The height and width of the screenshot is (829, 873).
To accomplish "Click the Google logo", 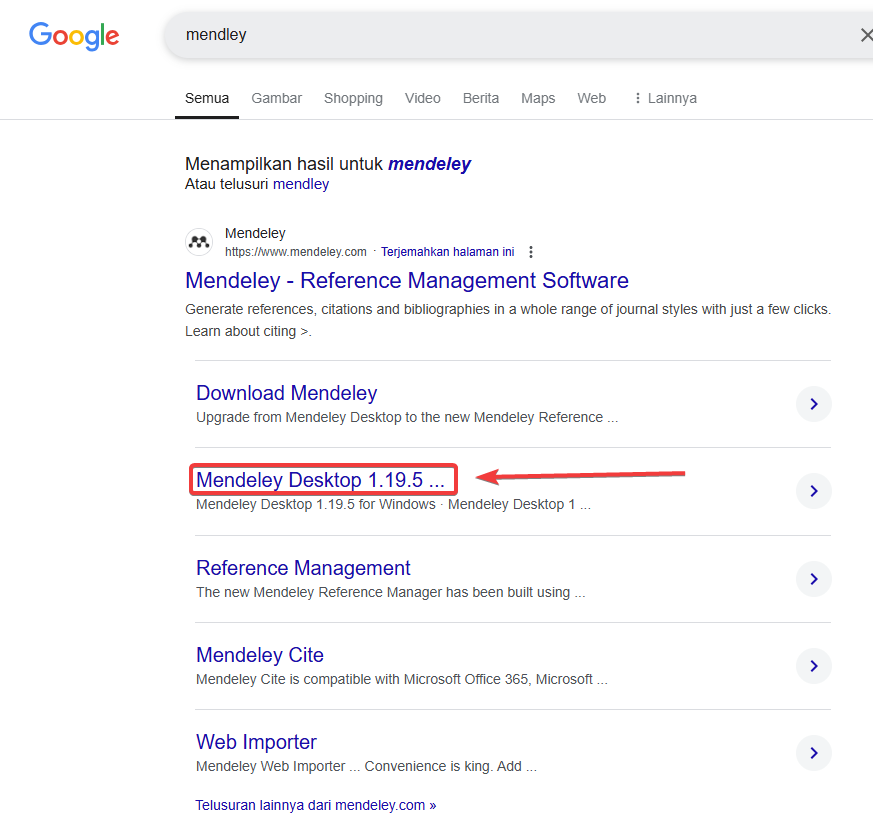I will tap(74, 36).
